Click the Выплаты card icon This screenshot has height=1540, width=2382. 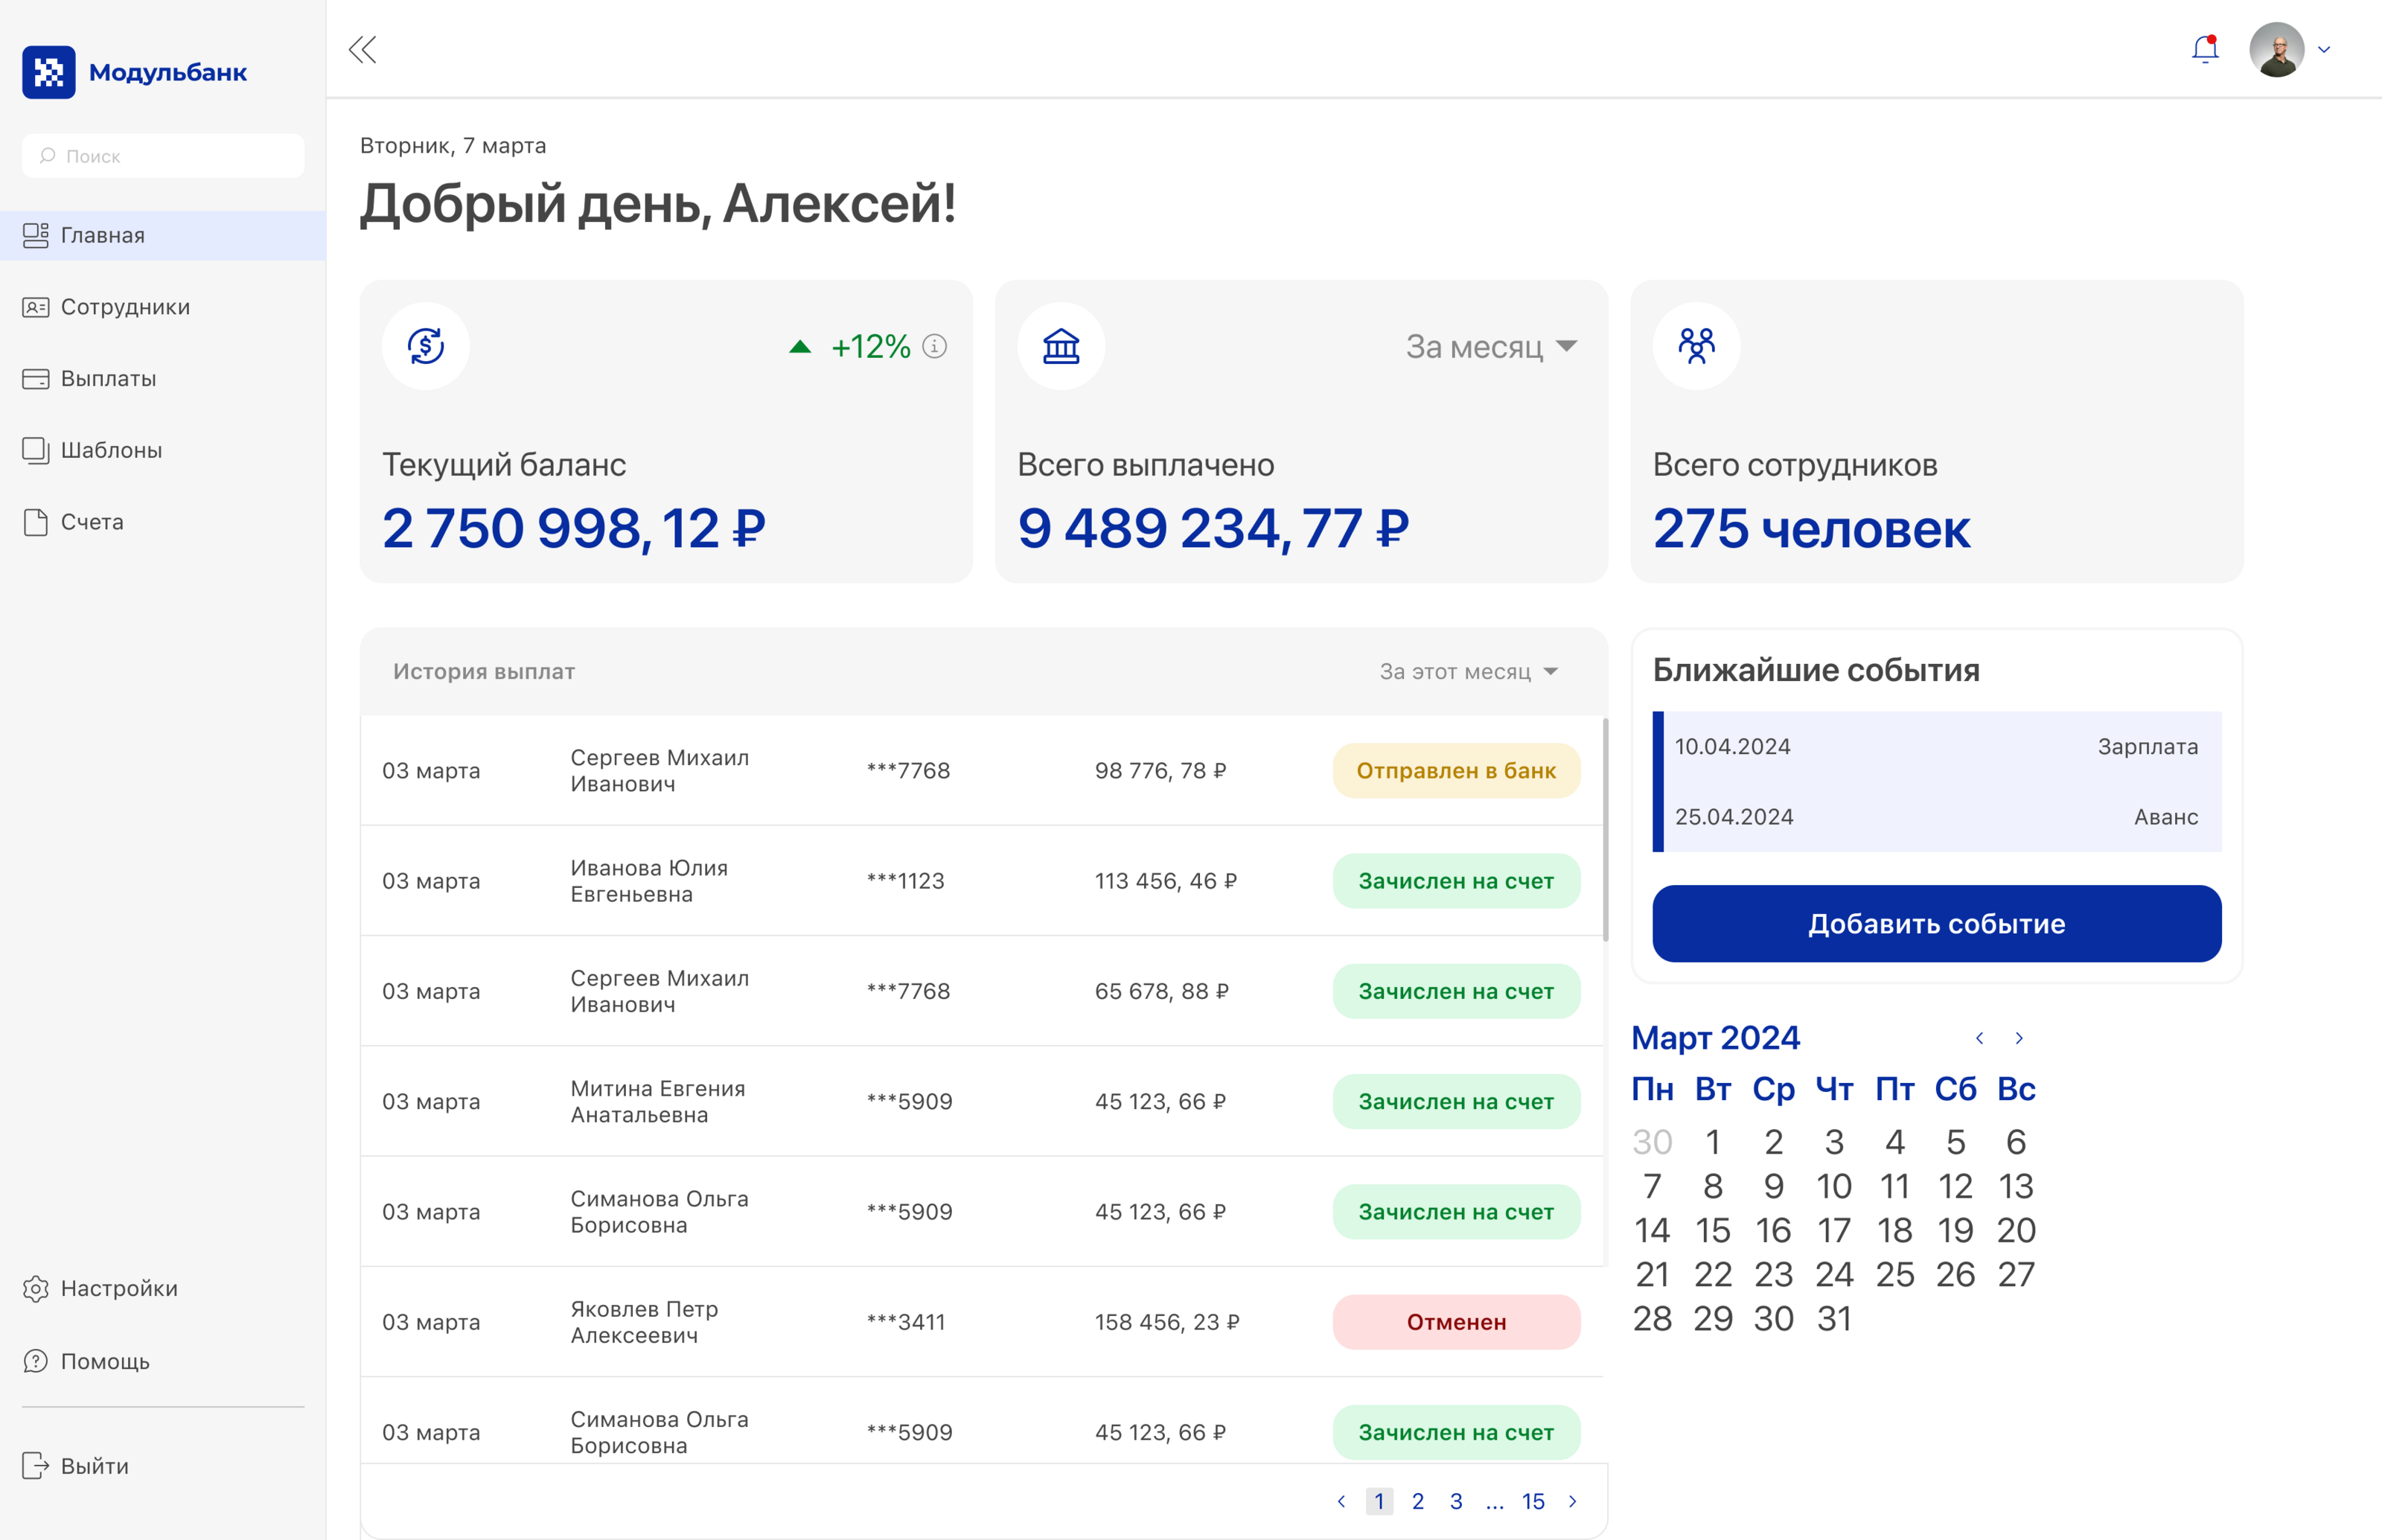36,379
